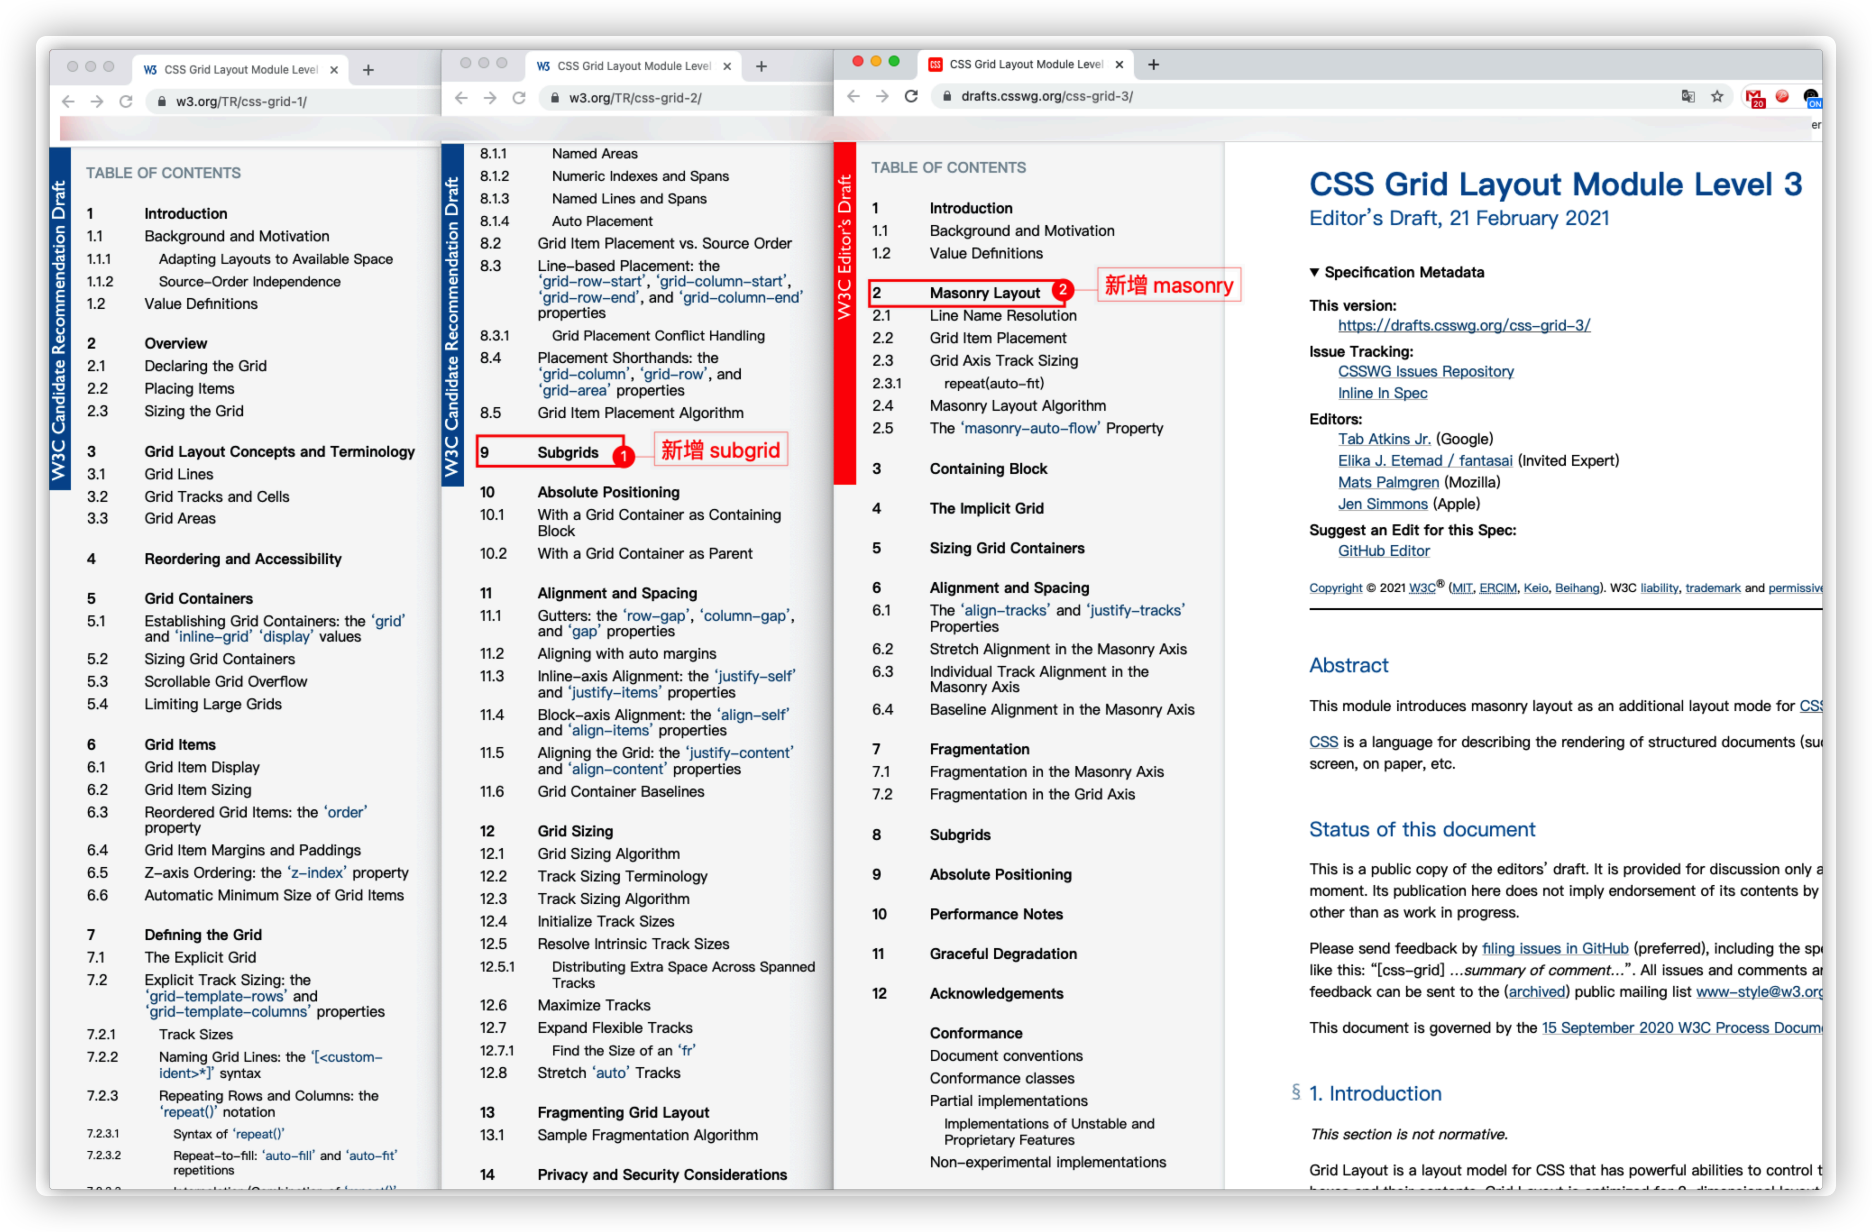Select the css-grid-2 browser tab

[632, 66]
